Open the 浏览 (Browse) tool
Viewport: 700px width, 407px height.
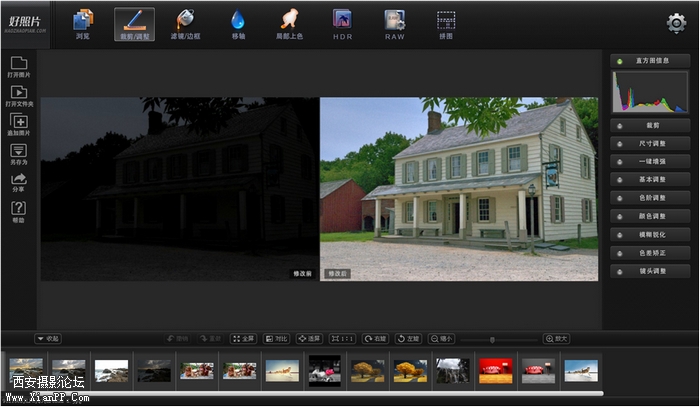[x=82, y=24]
